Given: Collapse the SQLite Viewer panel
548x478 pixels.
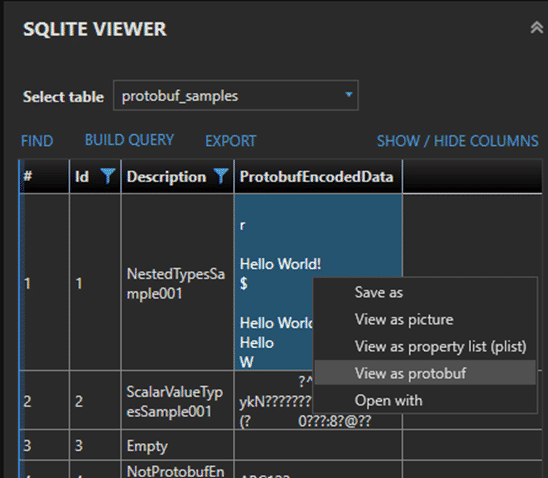Looking at the screenshot, I should [536, 28].
